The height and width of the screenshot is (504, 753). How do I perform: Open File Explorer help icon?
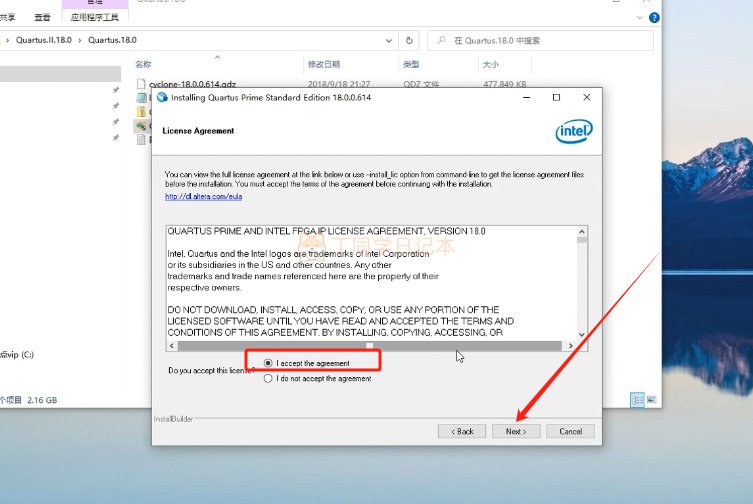tap(654, 18)
